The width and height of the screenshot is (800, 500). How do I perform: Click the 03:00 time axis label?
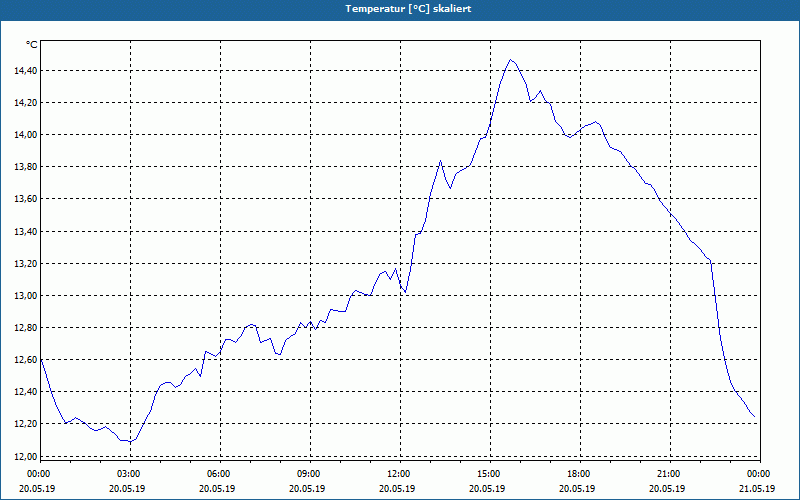[130, 474]
